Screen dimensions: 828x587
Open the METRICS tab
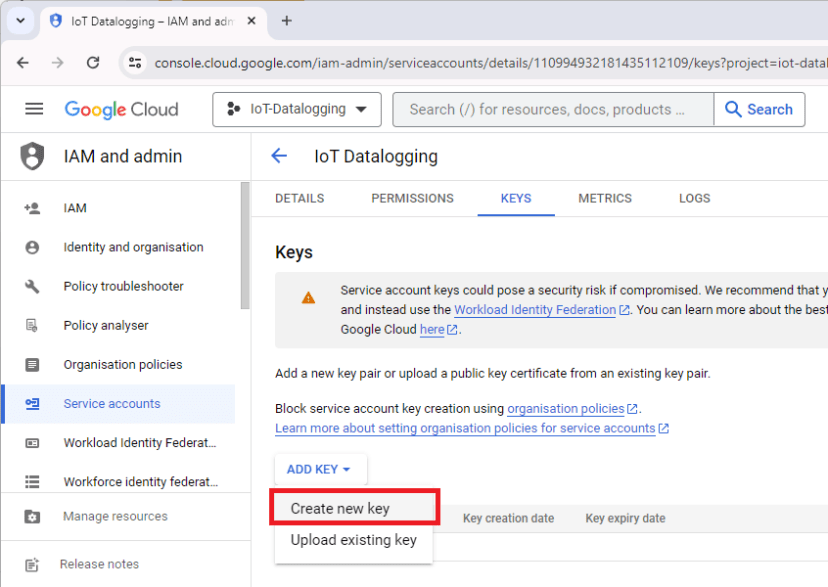click(604, 198)
